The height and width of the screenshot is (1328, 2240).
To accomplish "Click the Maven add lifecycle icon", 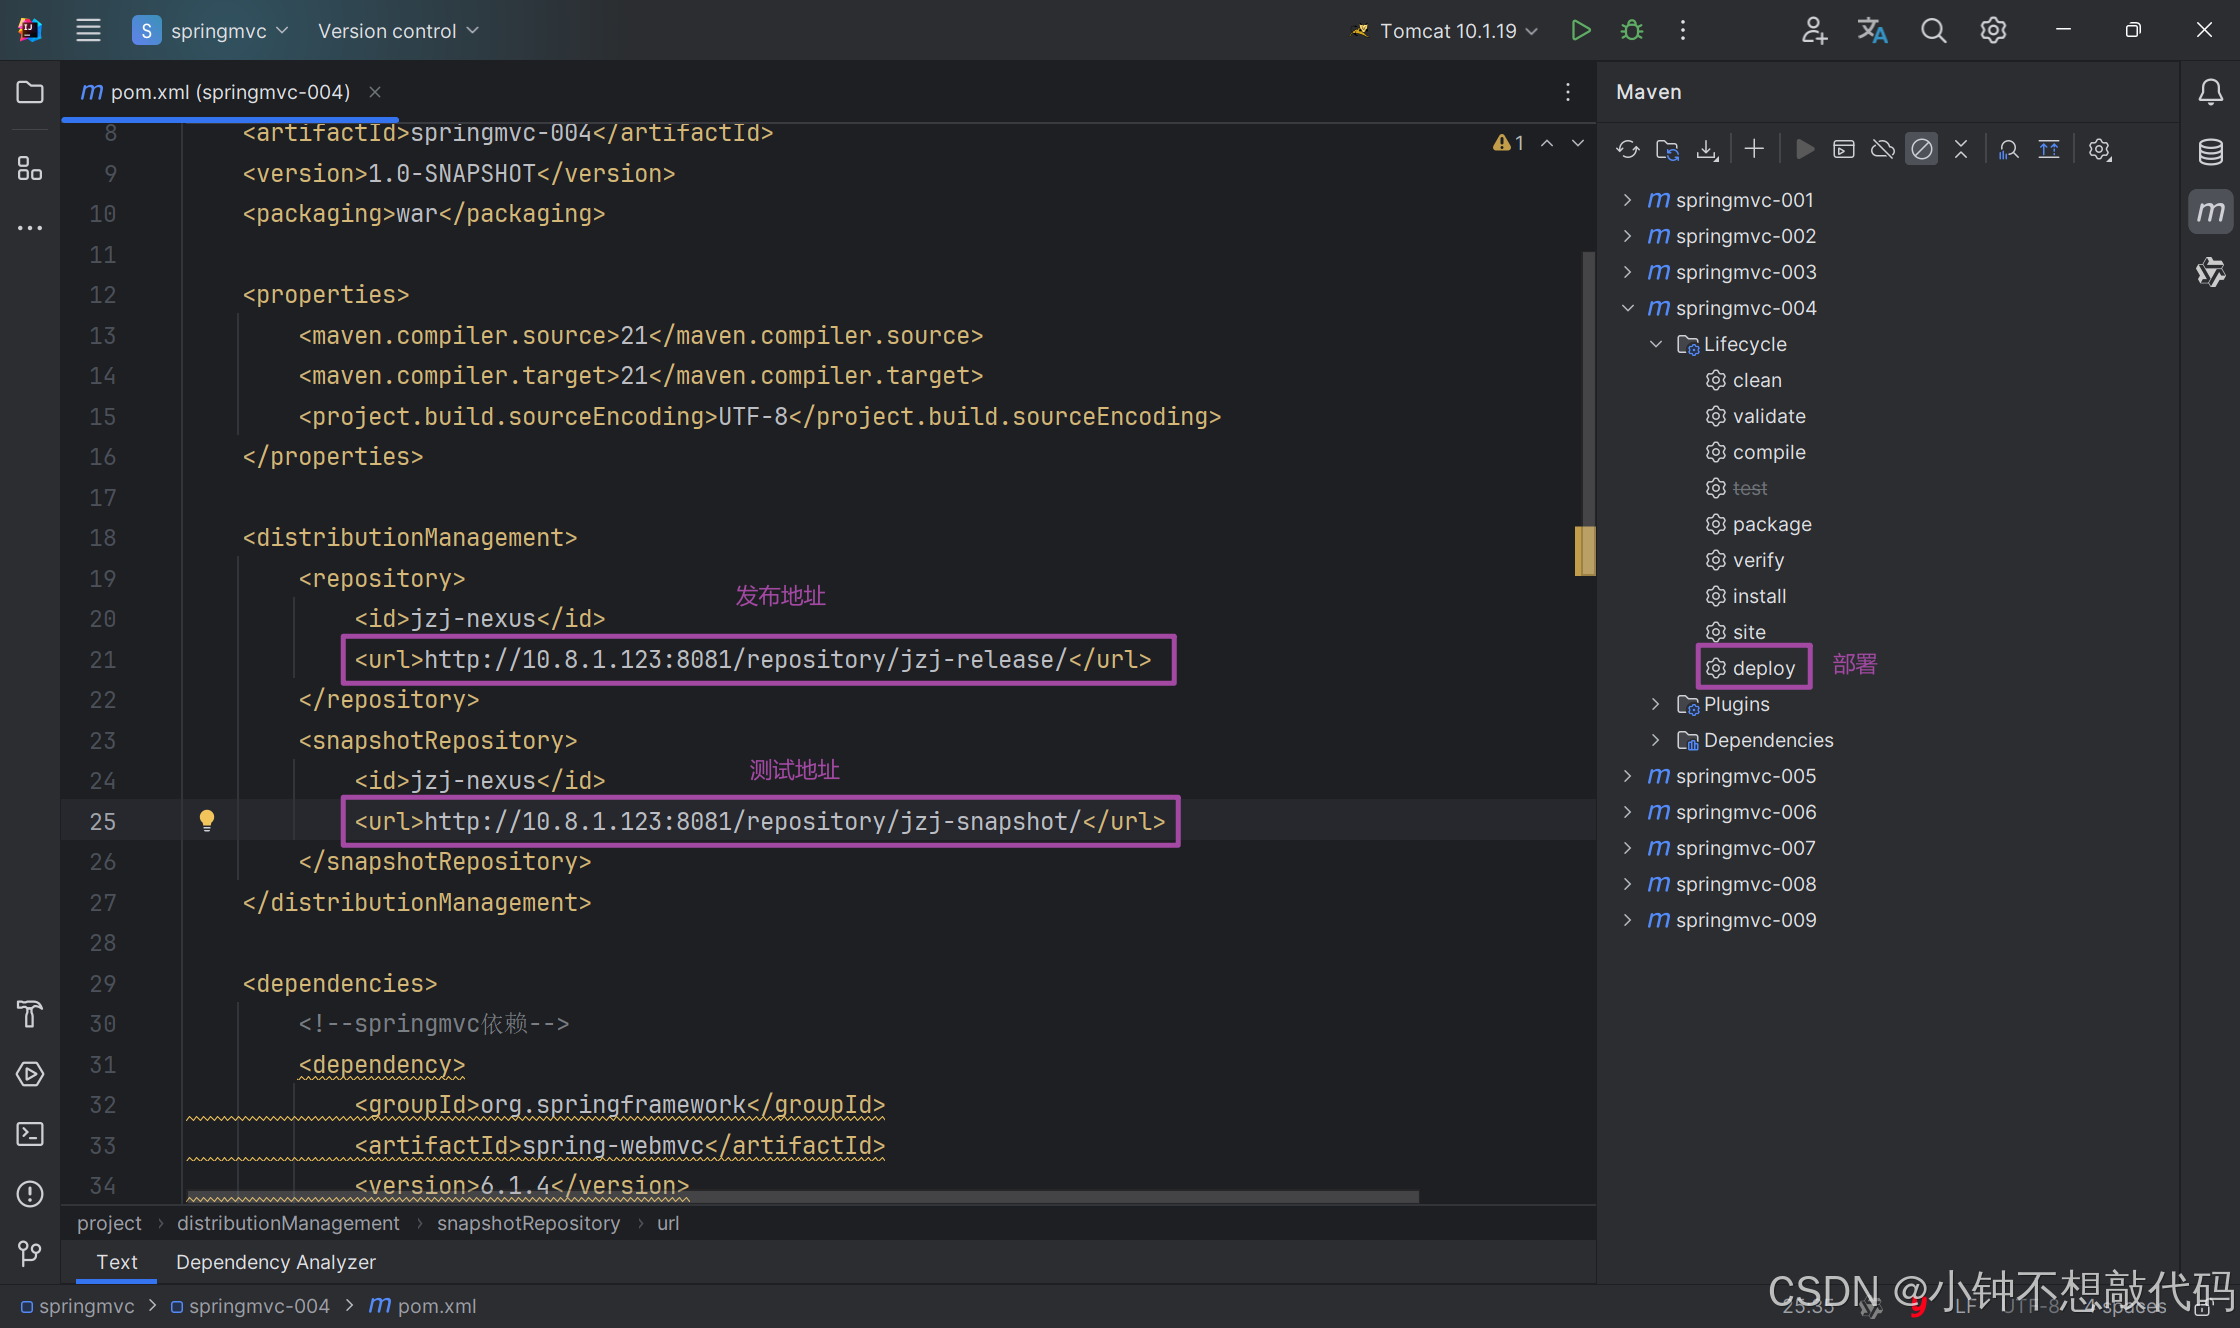I will point(1753,147).
